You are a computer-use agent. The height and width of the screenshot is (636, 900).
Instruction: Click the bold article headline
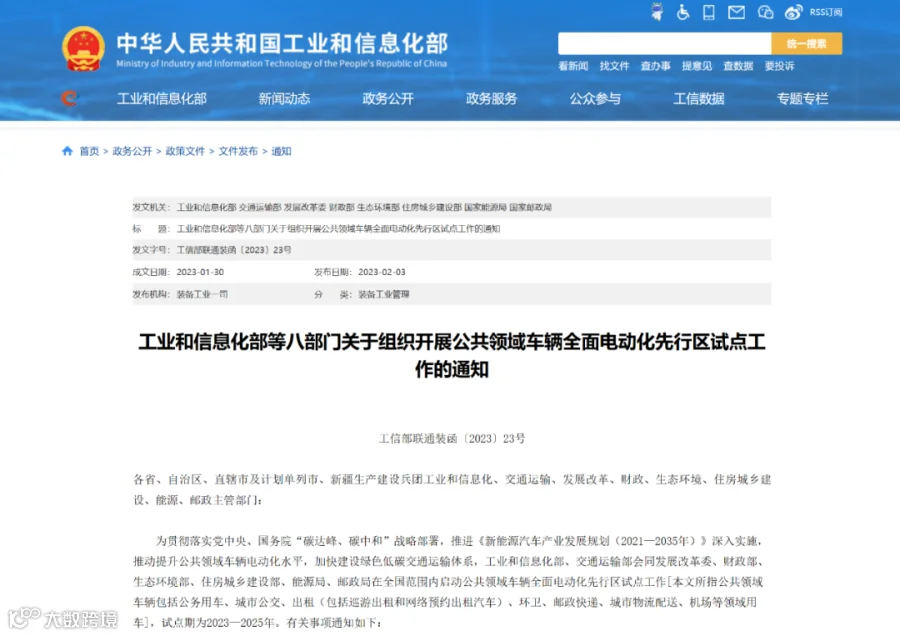(452, 355)
